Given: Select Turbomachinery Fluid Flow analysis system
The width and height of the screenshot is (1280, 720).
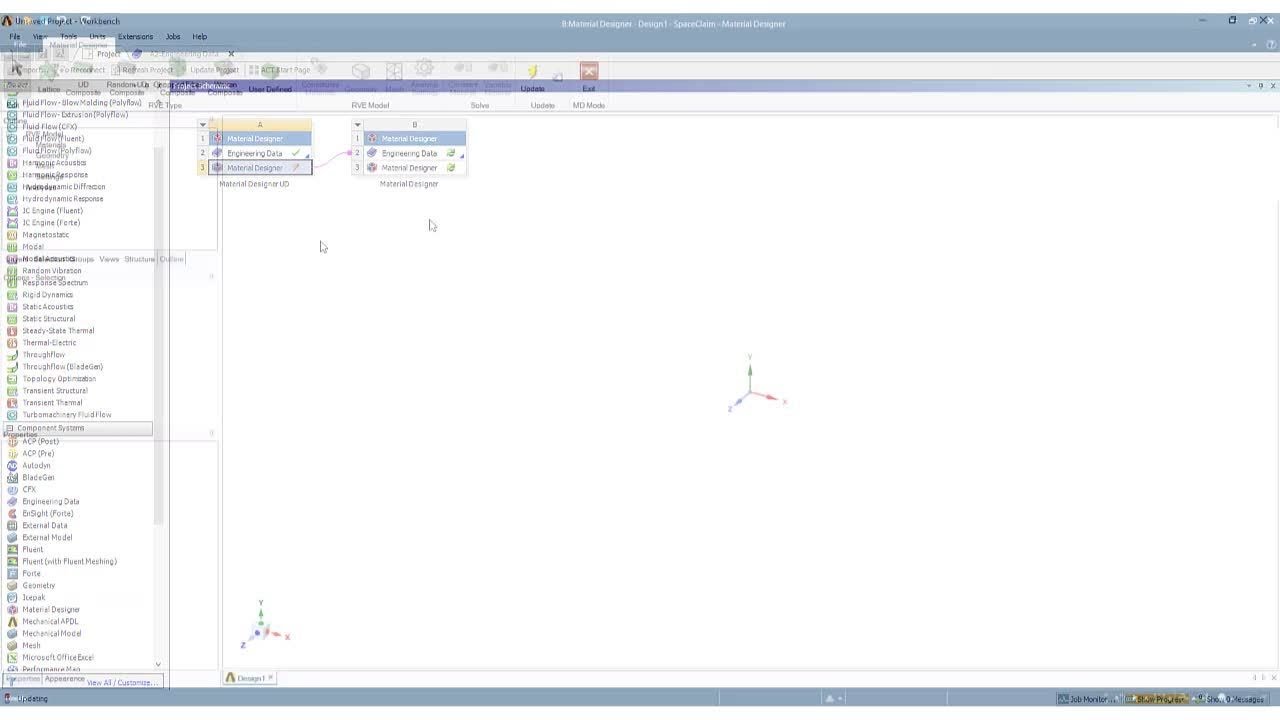Looking at the screenshot, I should click(67, 415).
